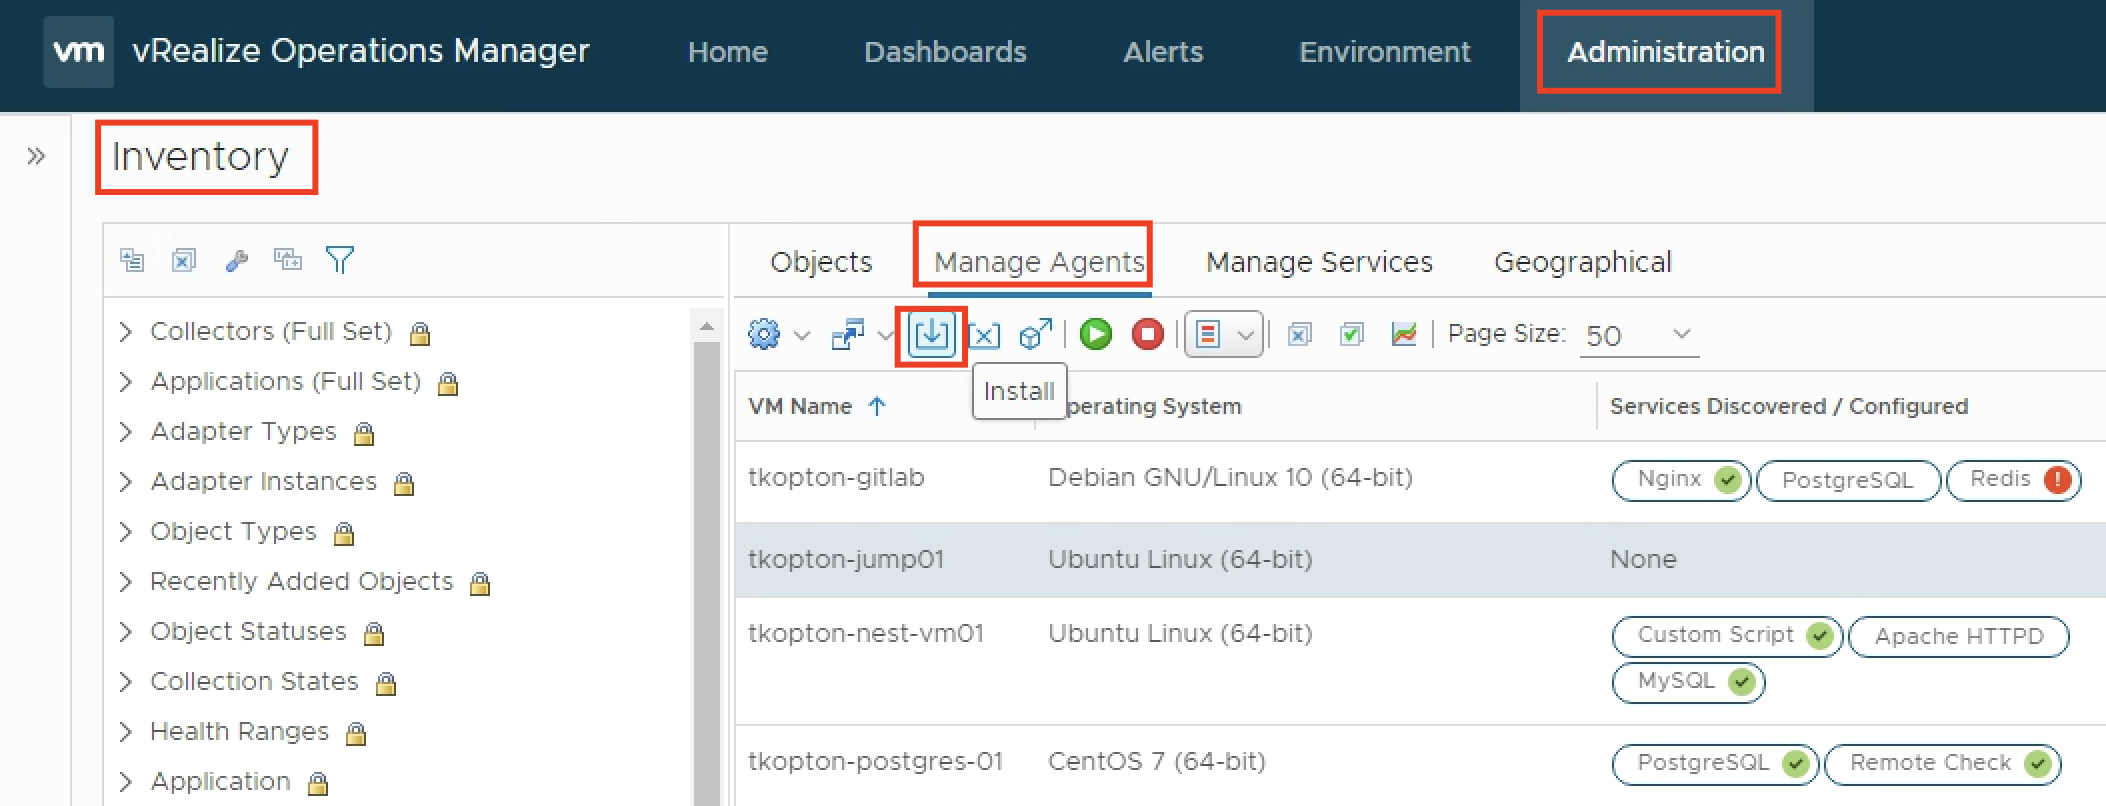Click the uninstall agent icon next to Install

985,335
